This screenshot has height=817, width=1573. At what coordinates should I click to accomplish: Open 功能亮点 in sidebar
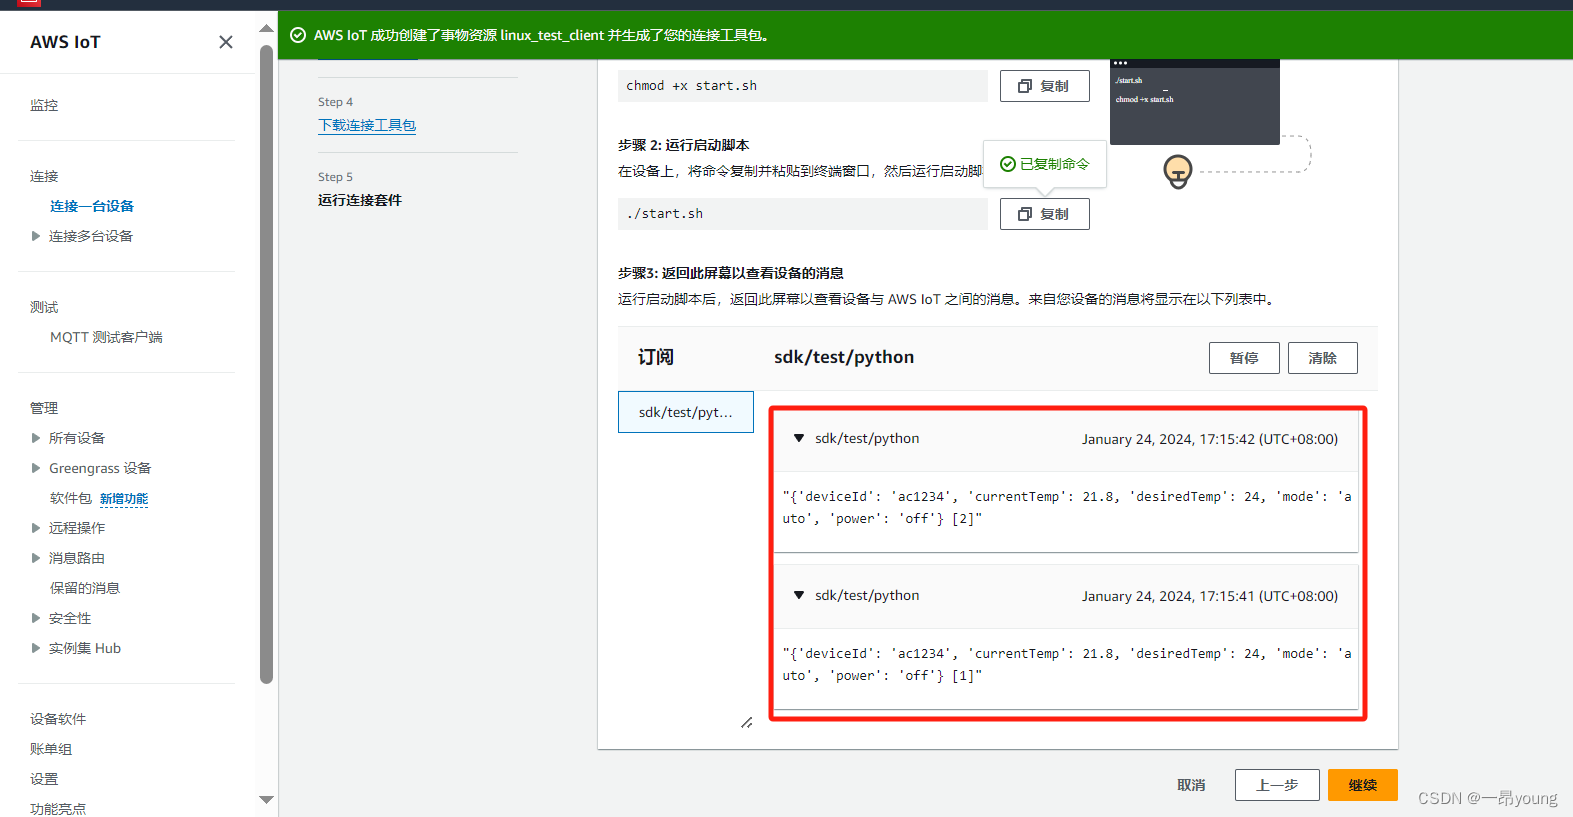coord(58,808)
